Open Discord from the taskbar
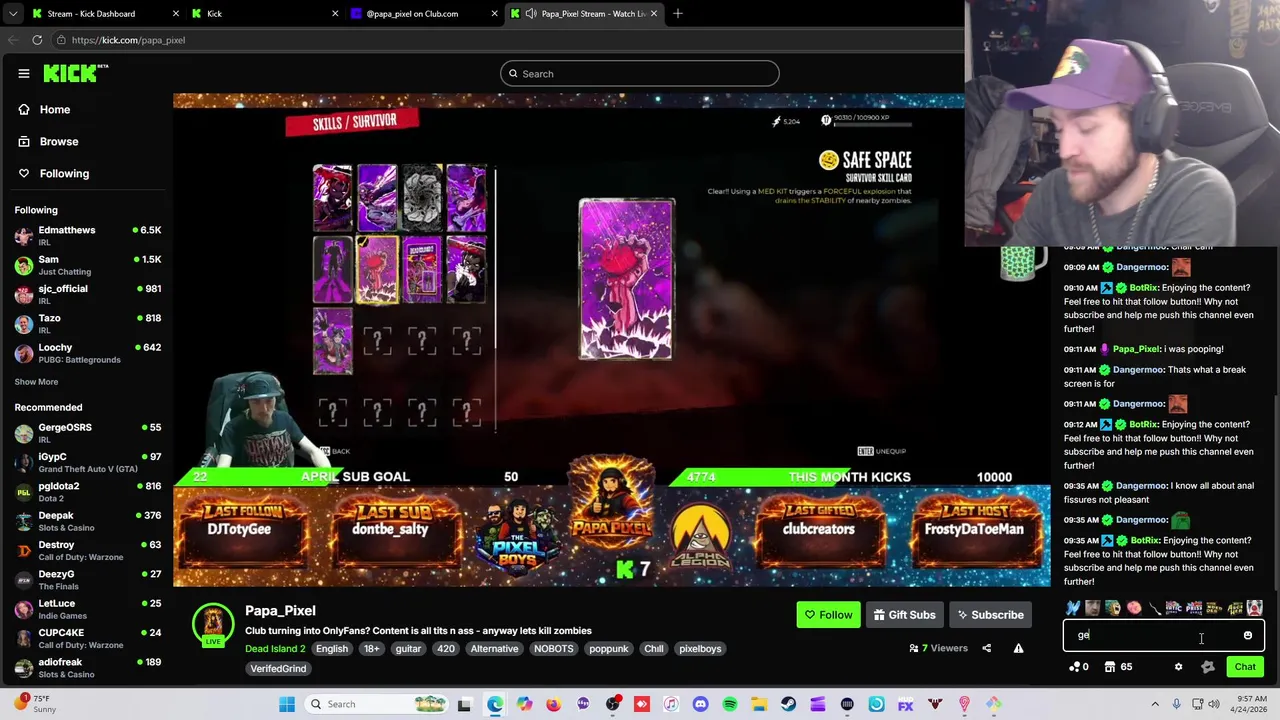This screenshot has height=720, width=1280. point(700,704)
